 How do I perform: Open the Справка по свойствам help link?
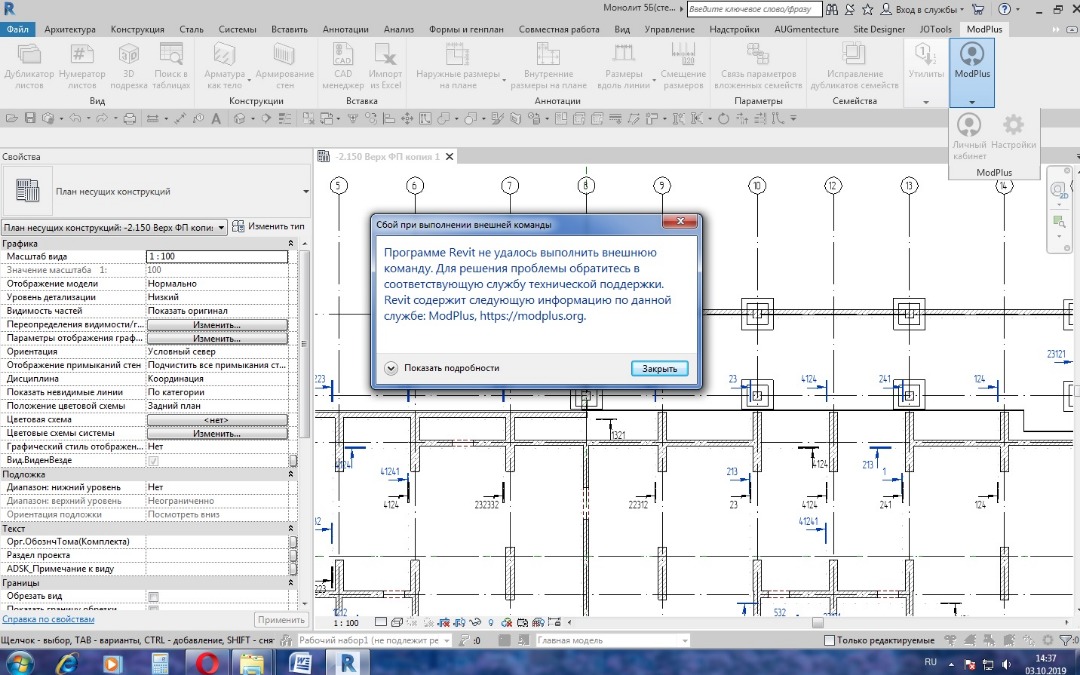[x=48, y=619]
